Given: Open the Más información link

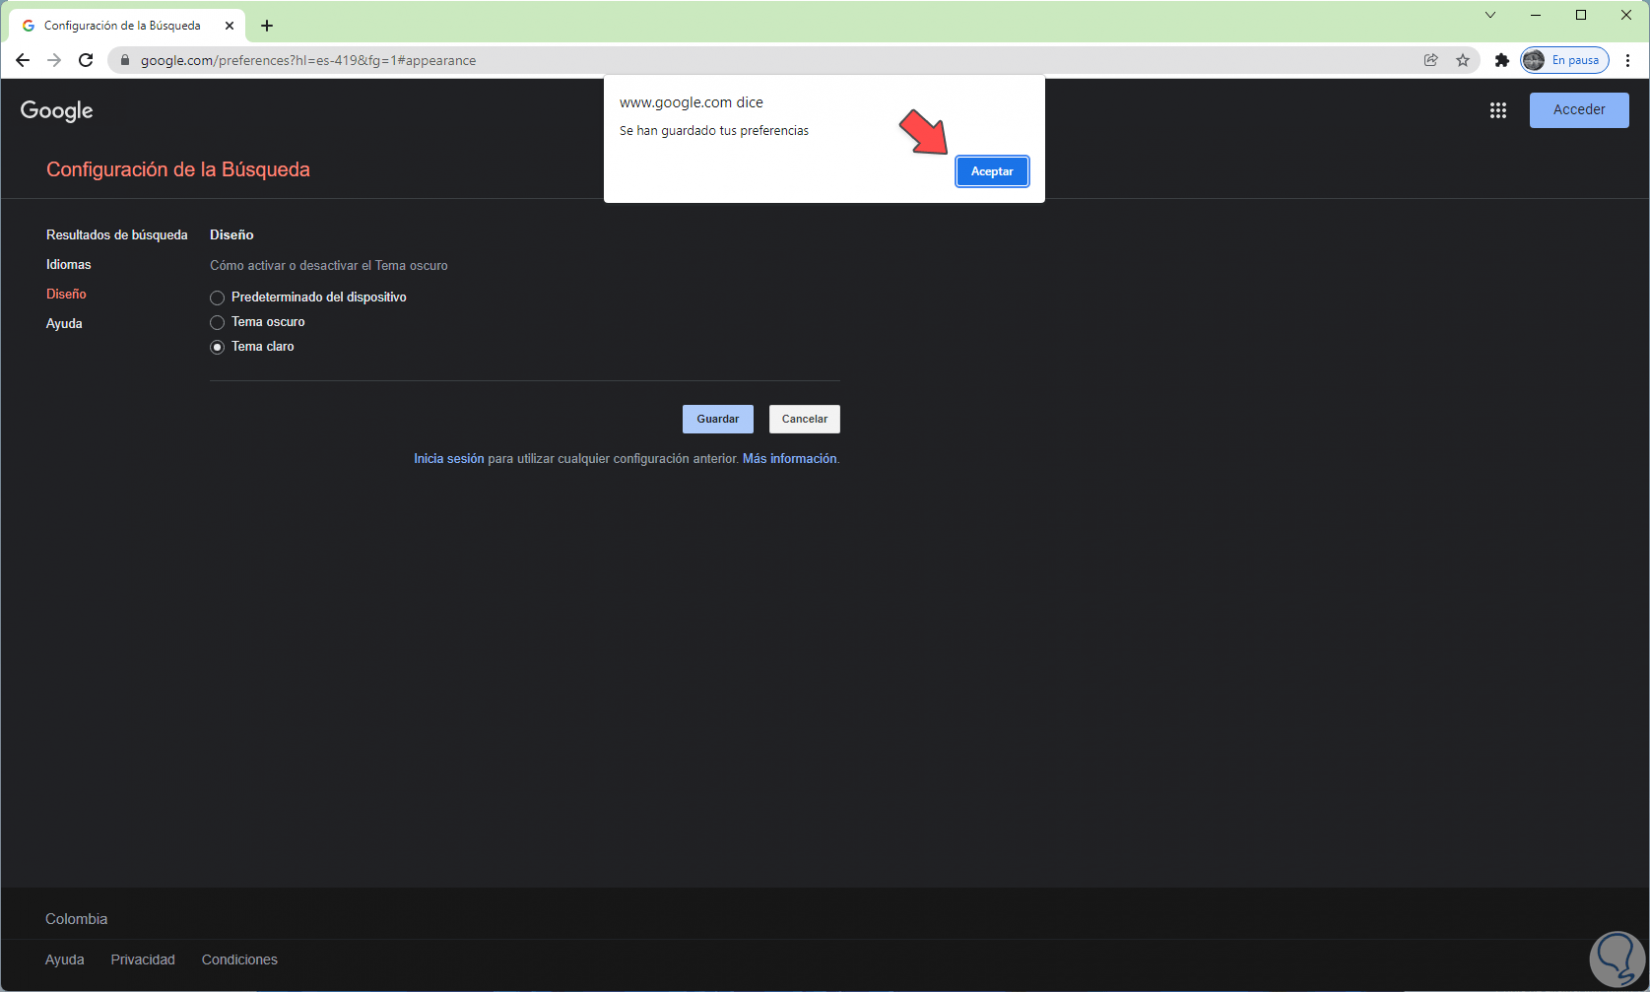Looking at the screenshot, I should (789, 459).
